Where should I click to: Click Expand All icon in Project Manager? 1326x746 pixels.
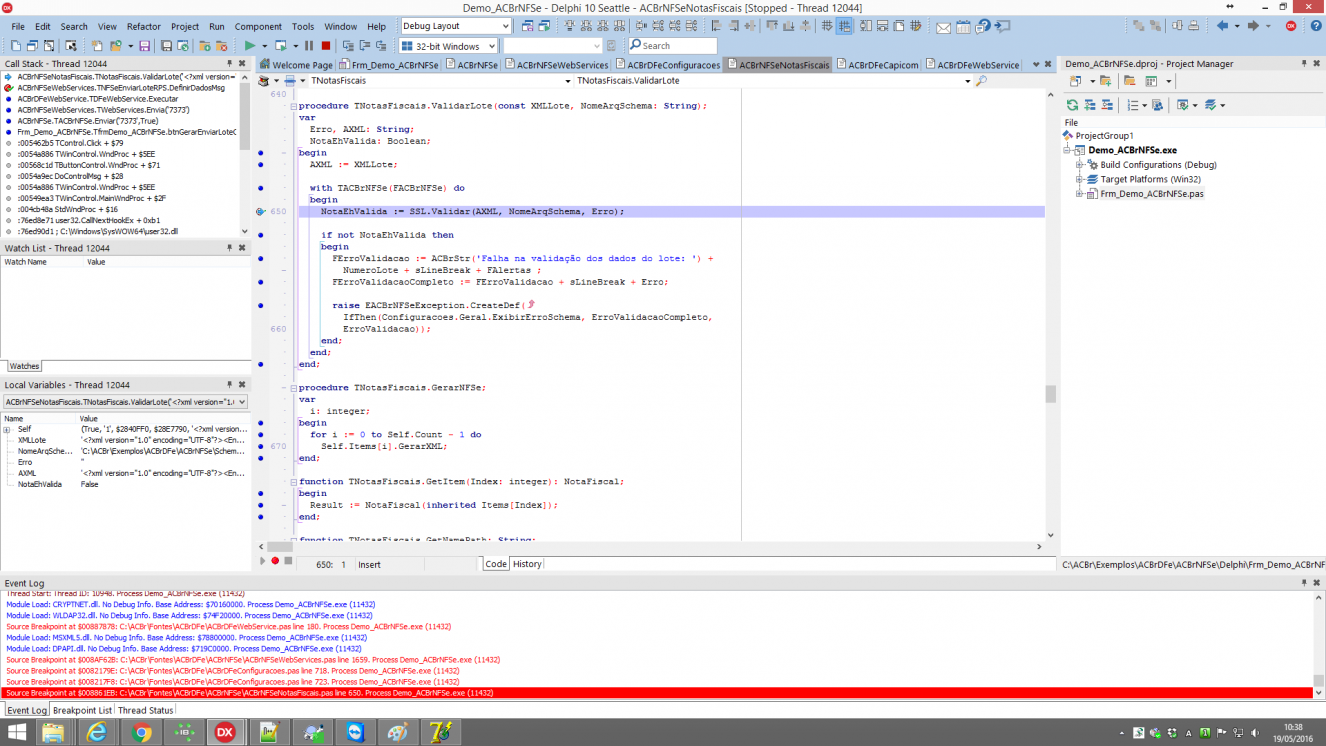[1091, 105]
